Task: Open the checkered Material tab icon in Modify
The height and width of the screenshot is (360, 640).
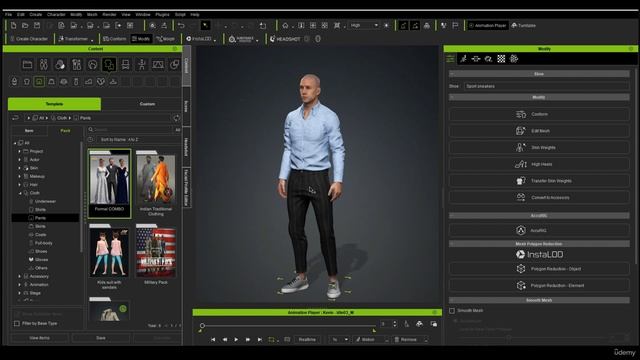Action: (501, 59)
